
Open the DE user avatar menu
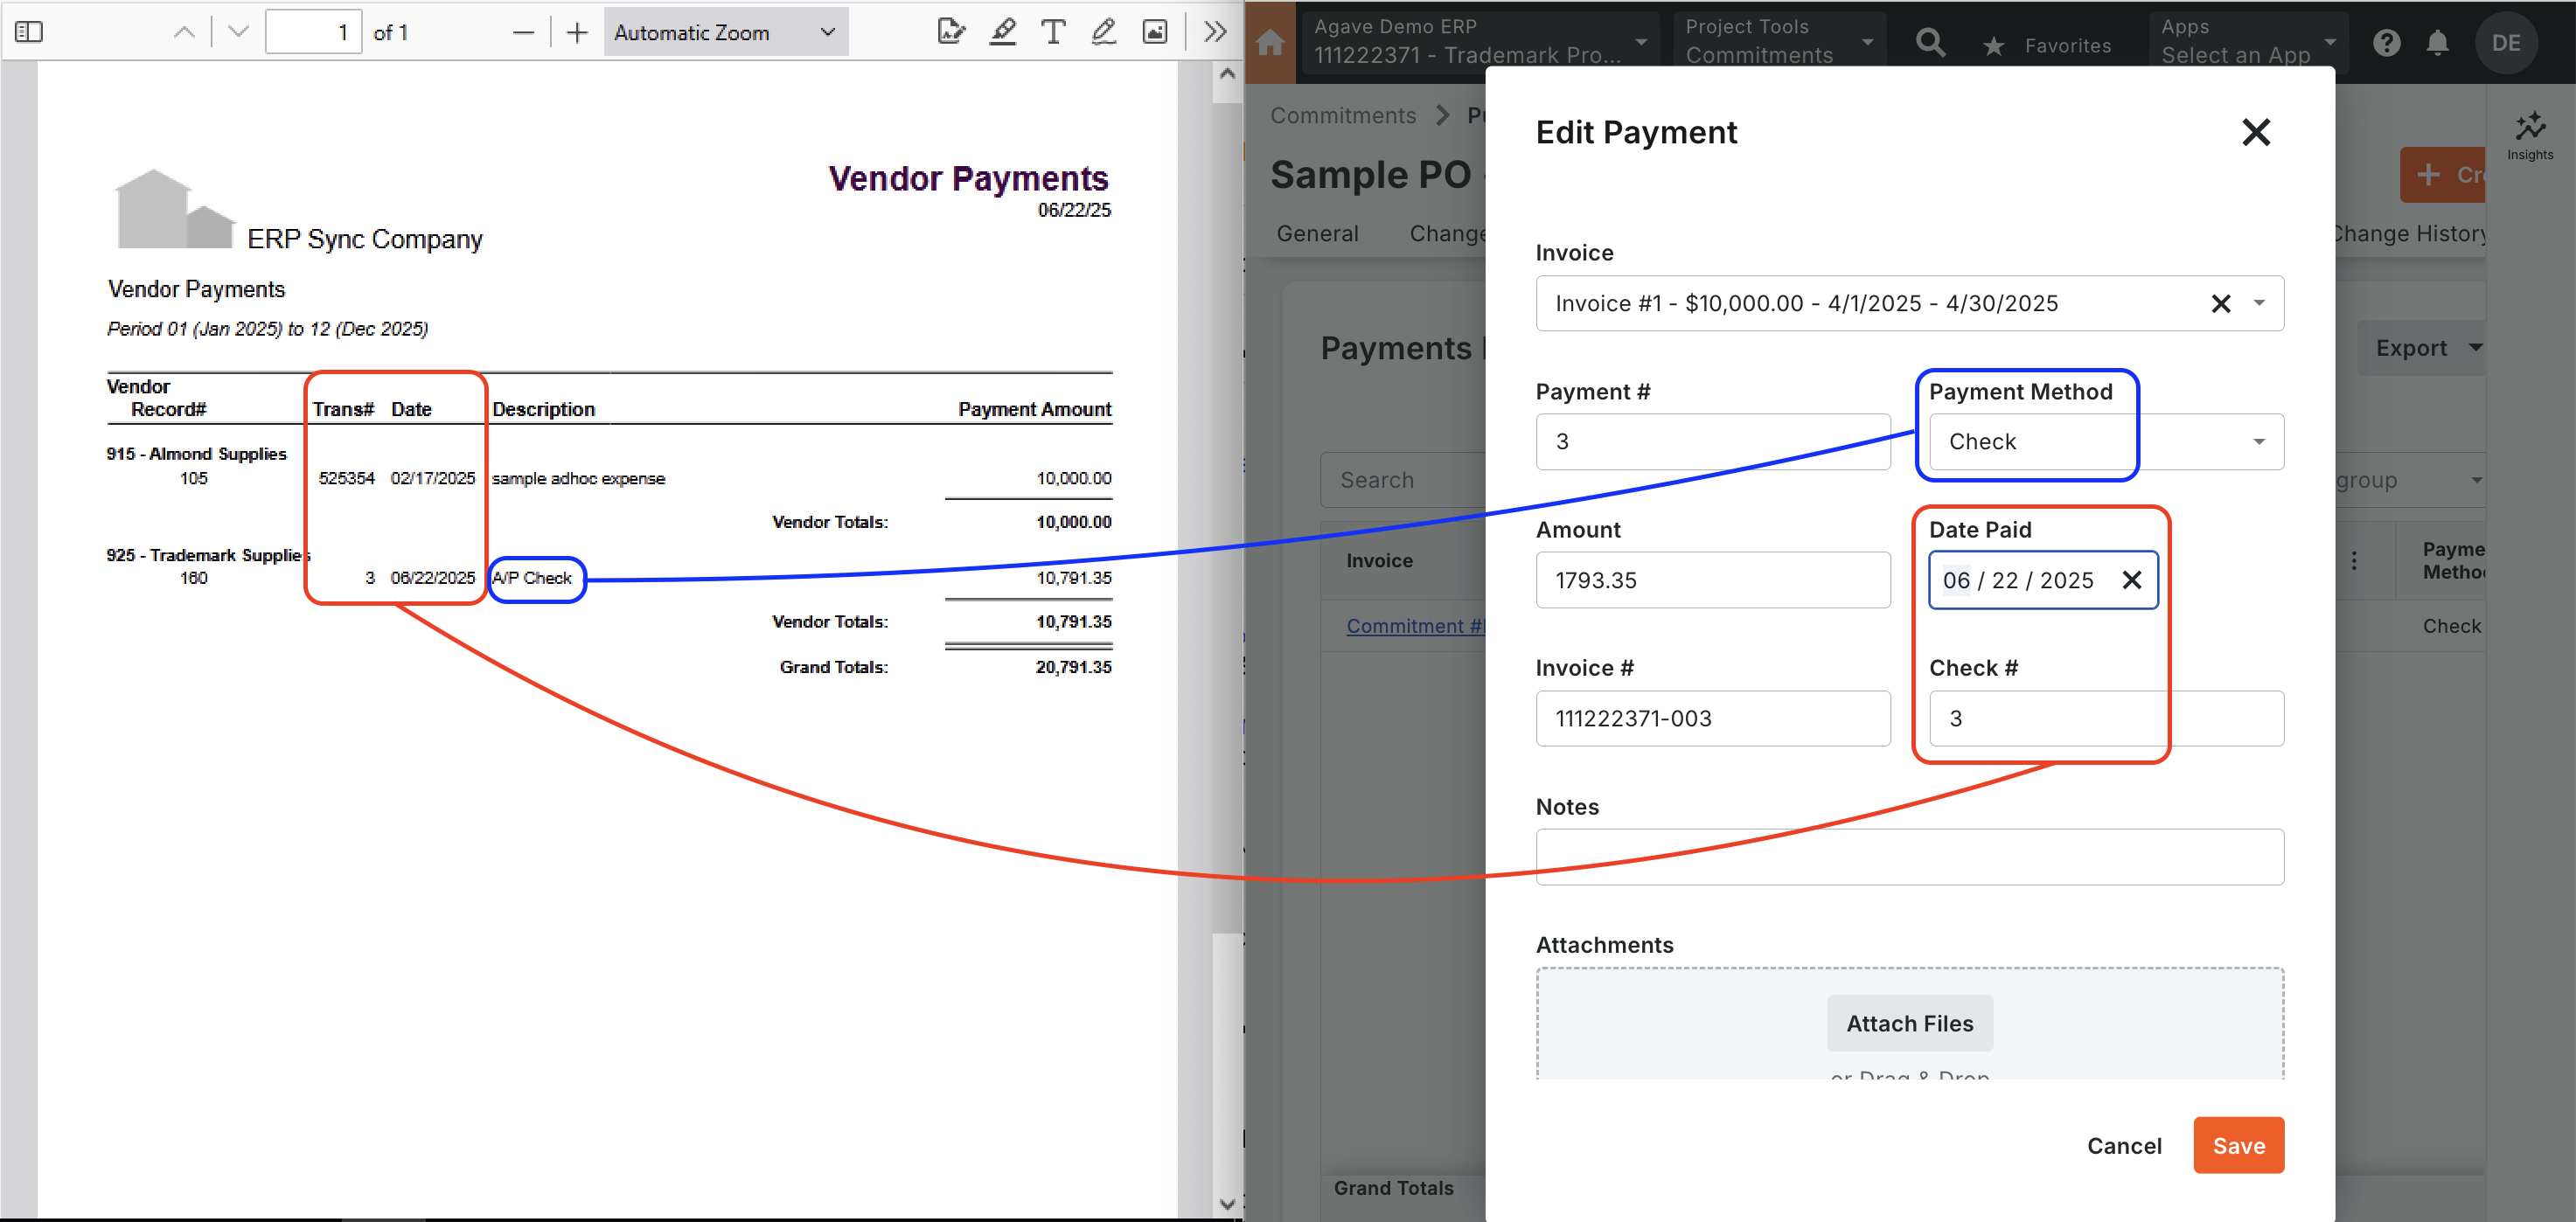tap(2505, 43)
